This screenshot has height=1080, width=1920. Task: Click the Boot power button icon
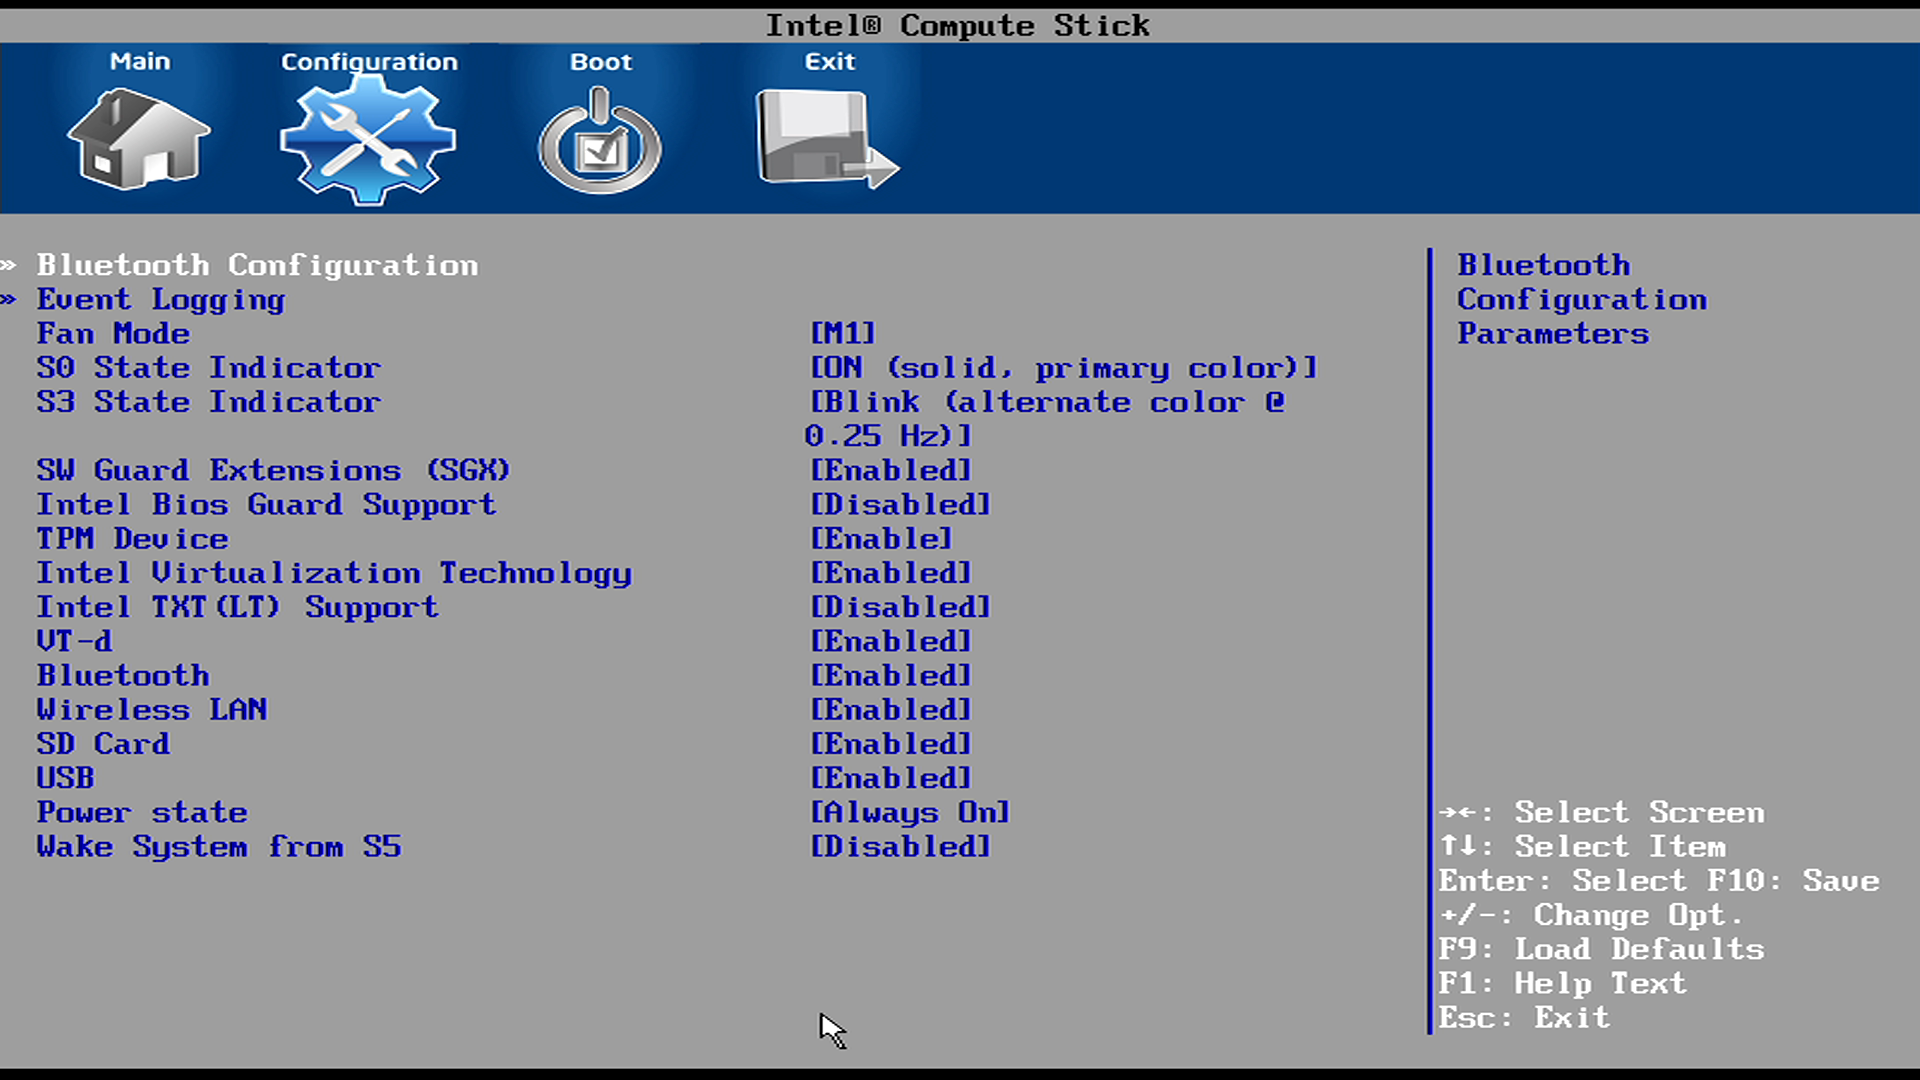600,140
